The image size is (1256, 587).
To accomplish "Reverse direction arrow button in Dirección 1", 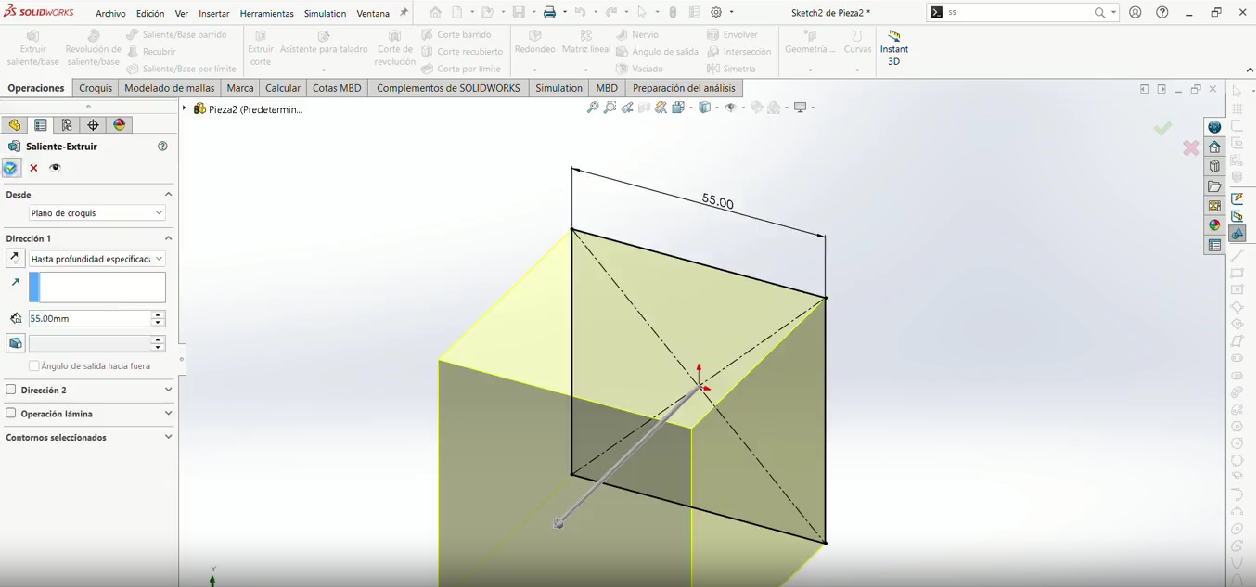I will 14,258.
